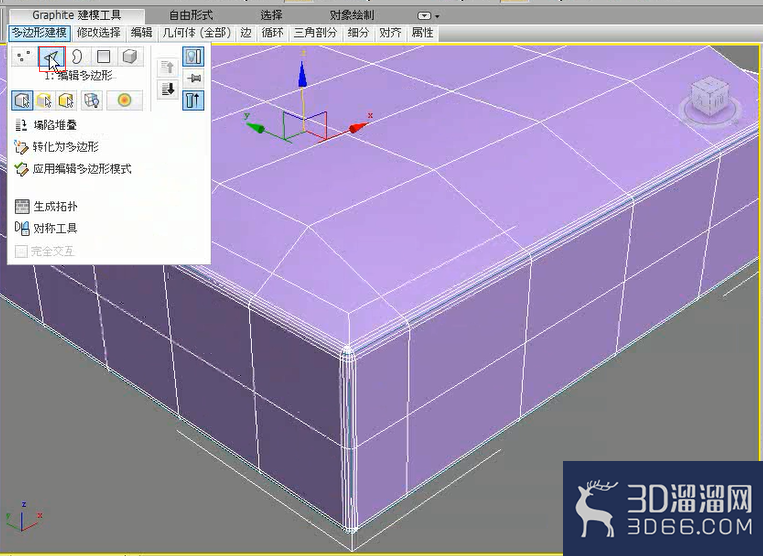This screenshot has height=556, width=763.
Task: Expand 多边形建模 panel
Action: point(39,33)
